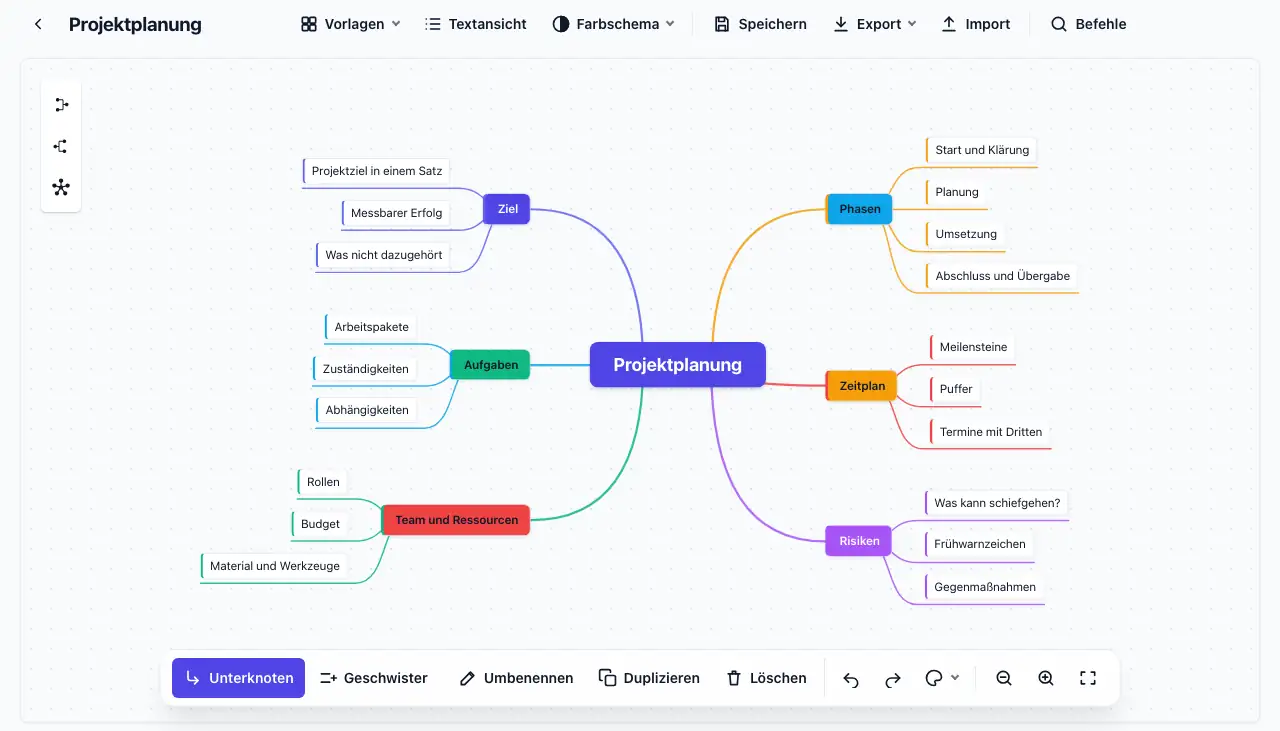Select the radial layout icon

tap(61, 188)
